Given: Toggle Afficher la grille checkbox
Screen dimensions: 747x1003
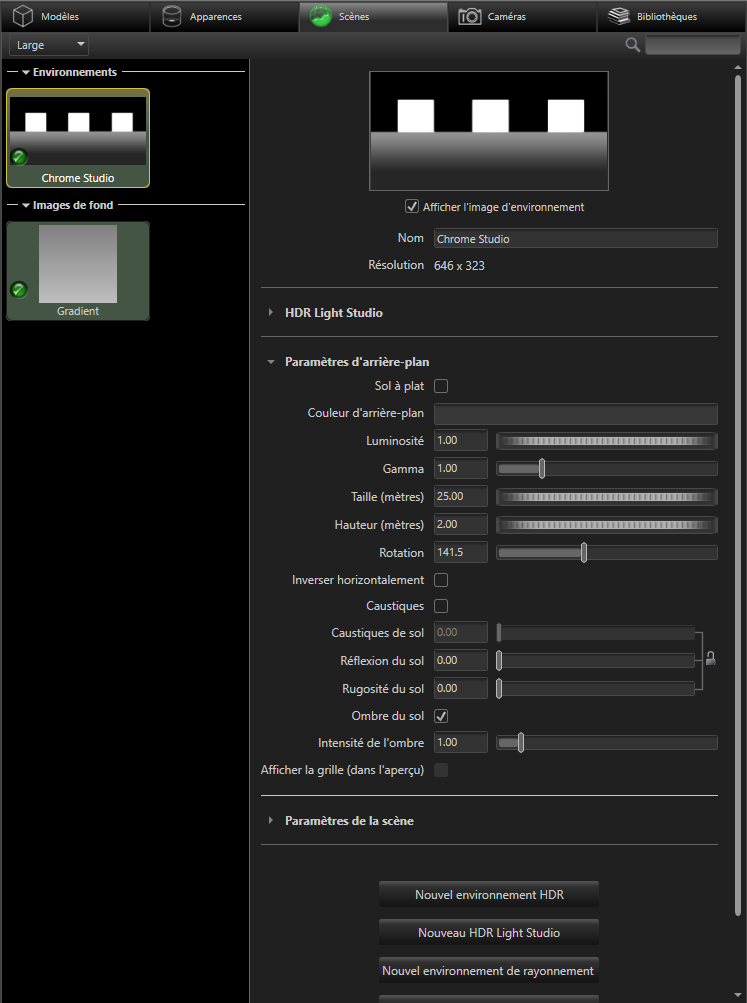Looking at the screenshot, I should [441, 770].
